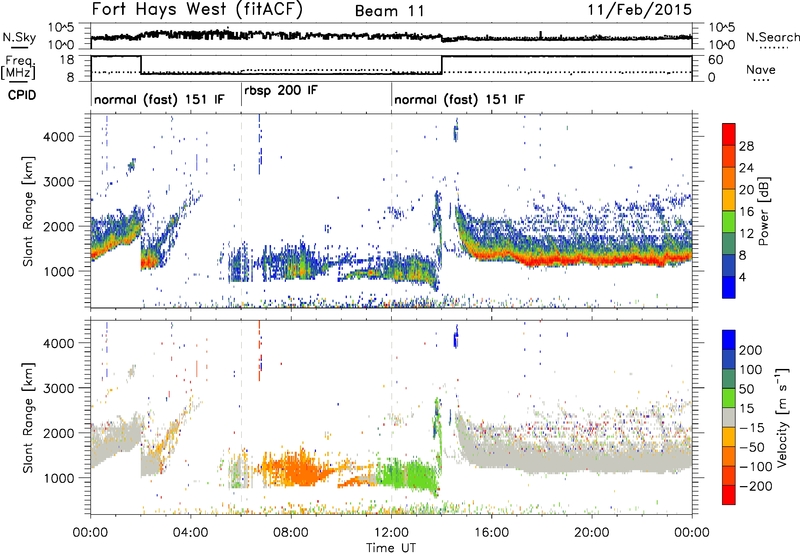800x554 pixels.
Task: Click the '04:00' time tick label
Action: coord(191,533)
